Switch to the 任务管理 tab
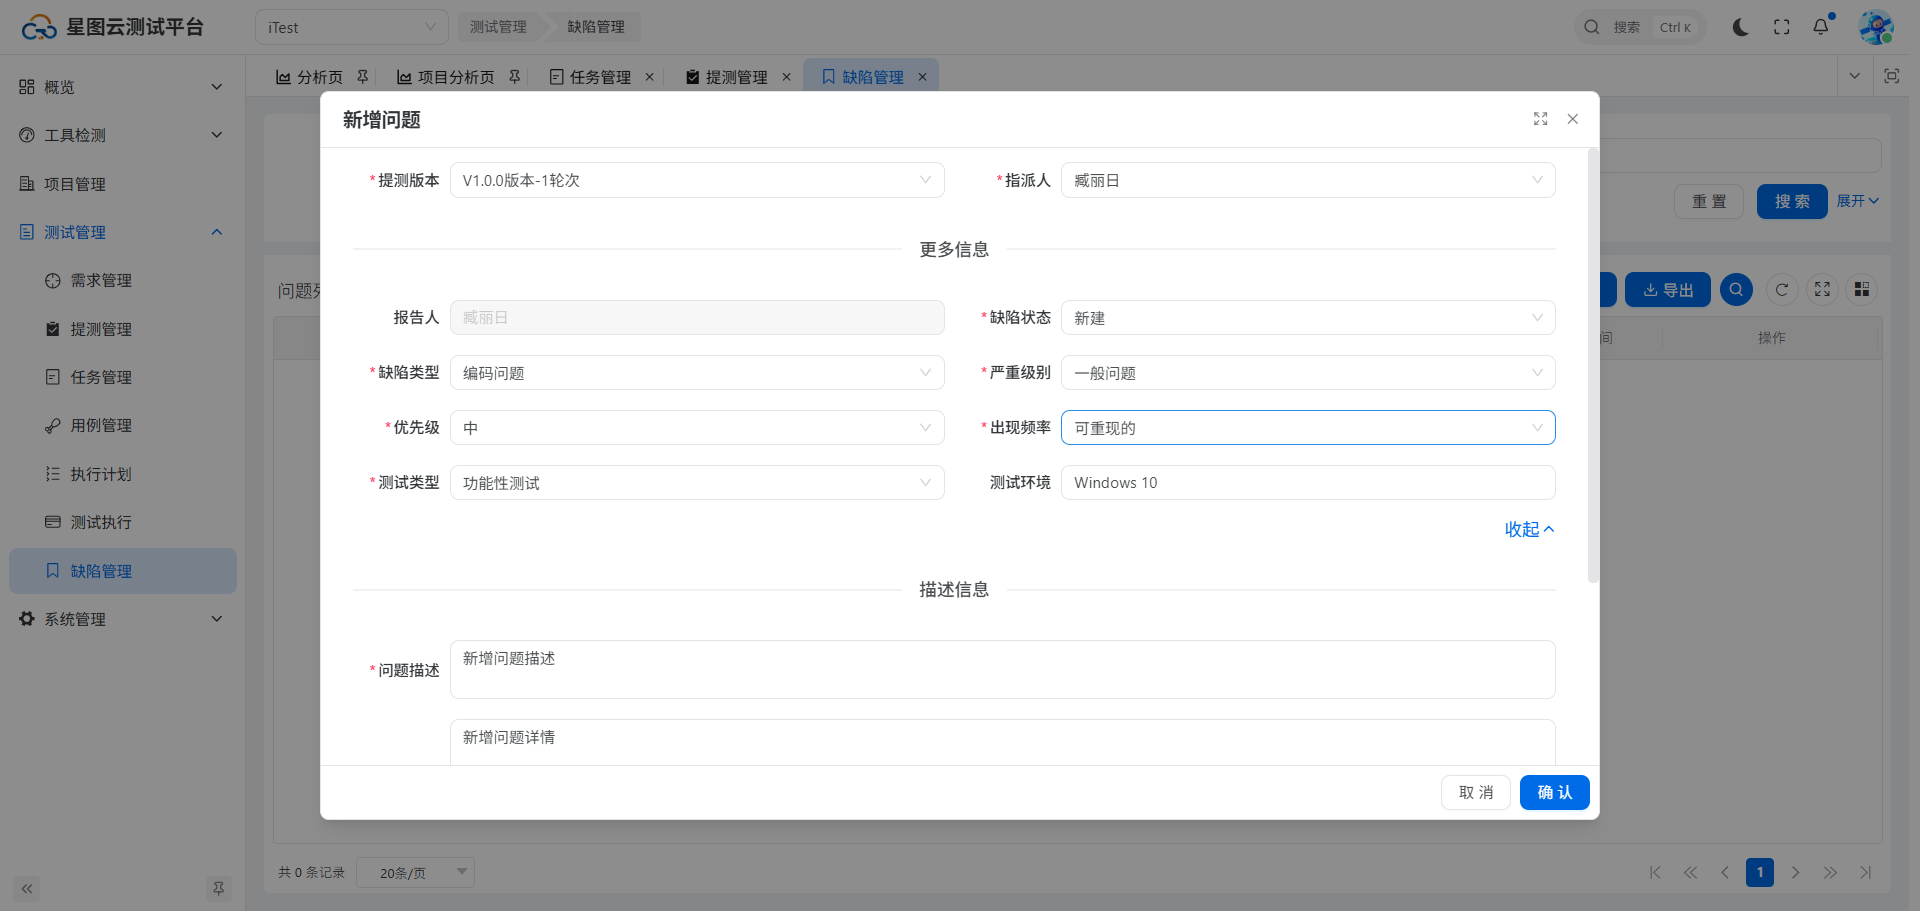1920x911 pixels. (x=600, y=77)
